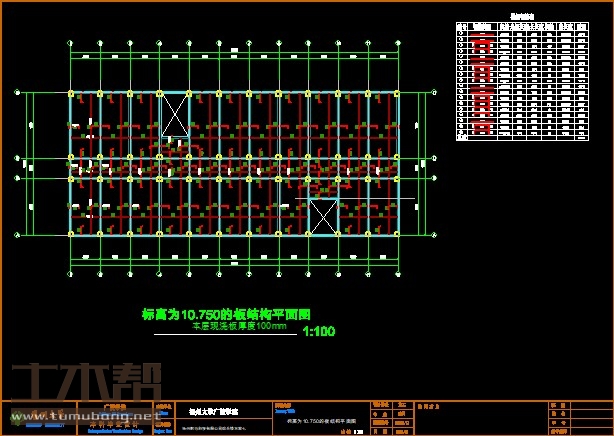Screen dimensions: 614x436
Task: Select the underline beneath the green drawing title
Action: (x=220, y=336)
